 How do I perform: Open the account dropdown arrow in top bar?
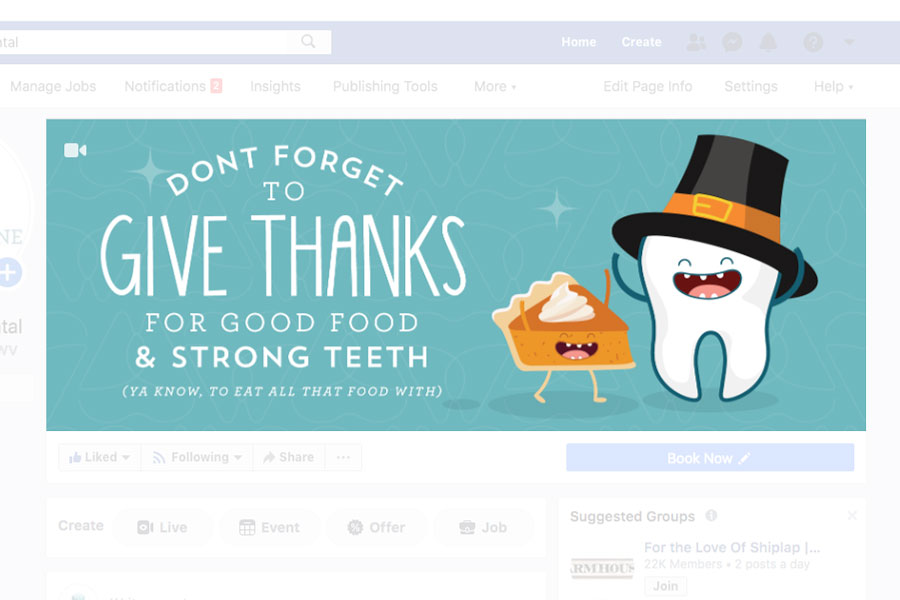(x=849, y=41)
